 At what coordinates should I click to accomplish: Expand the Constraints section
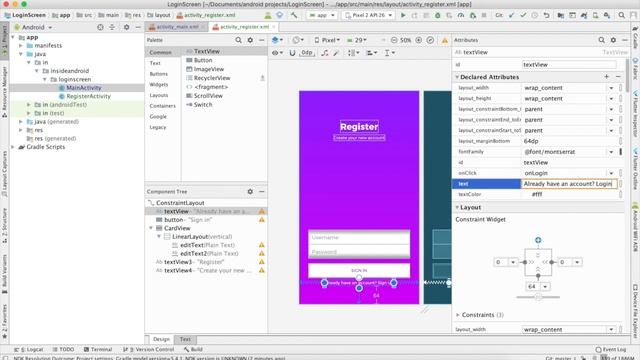click(x=458, y=315)
